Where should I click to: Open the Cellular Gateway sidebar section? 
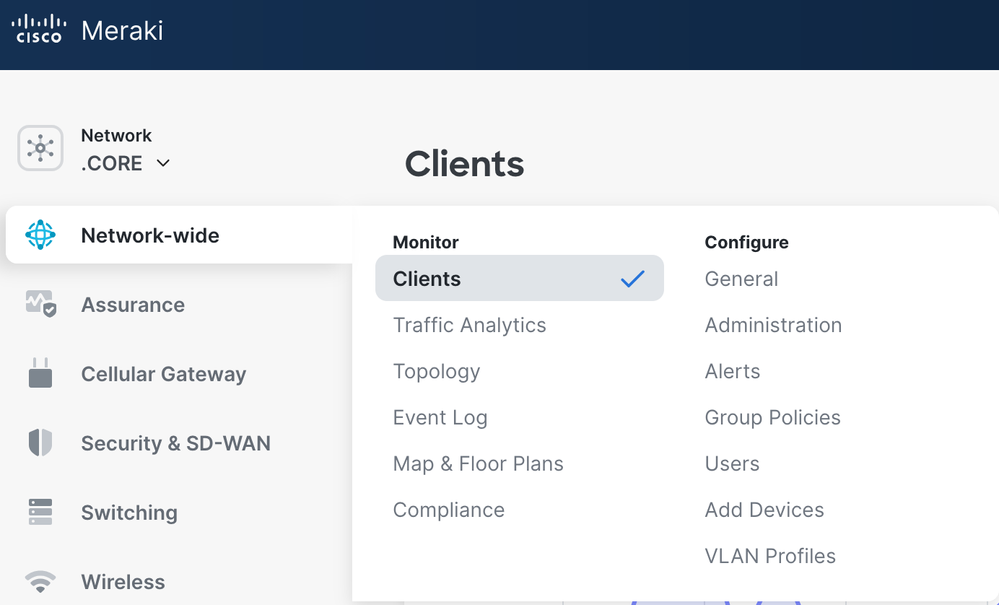163,374
